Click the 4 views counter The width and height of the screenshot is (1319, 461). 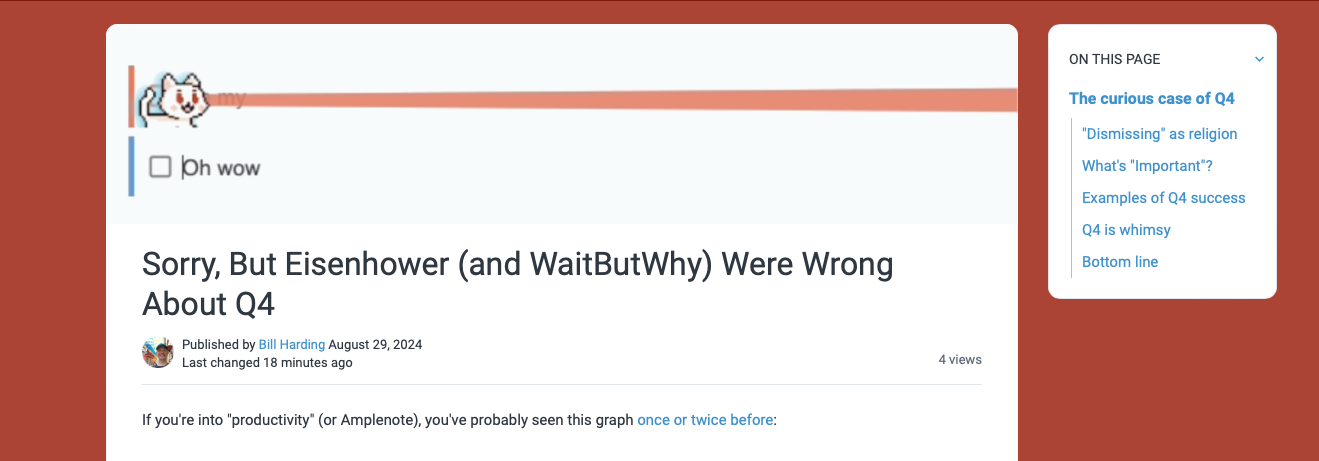[960, 360]
